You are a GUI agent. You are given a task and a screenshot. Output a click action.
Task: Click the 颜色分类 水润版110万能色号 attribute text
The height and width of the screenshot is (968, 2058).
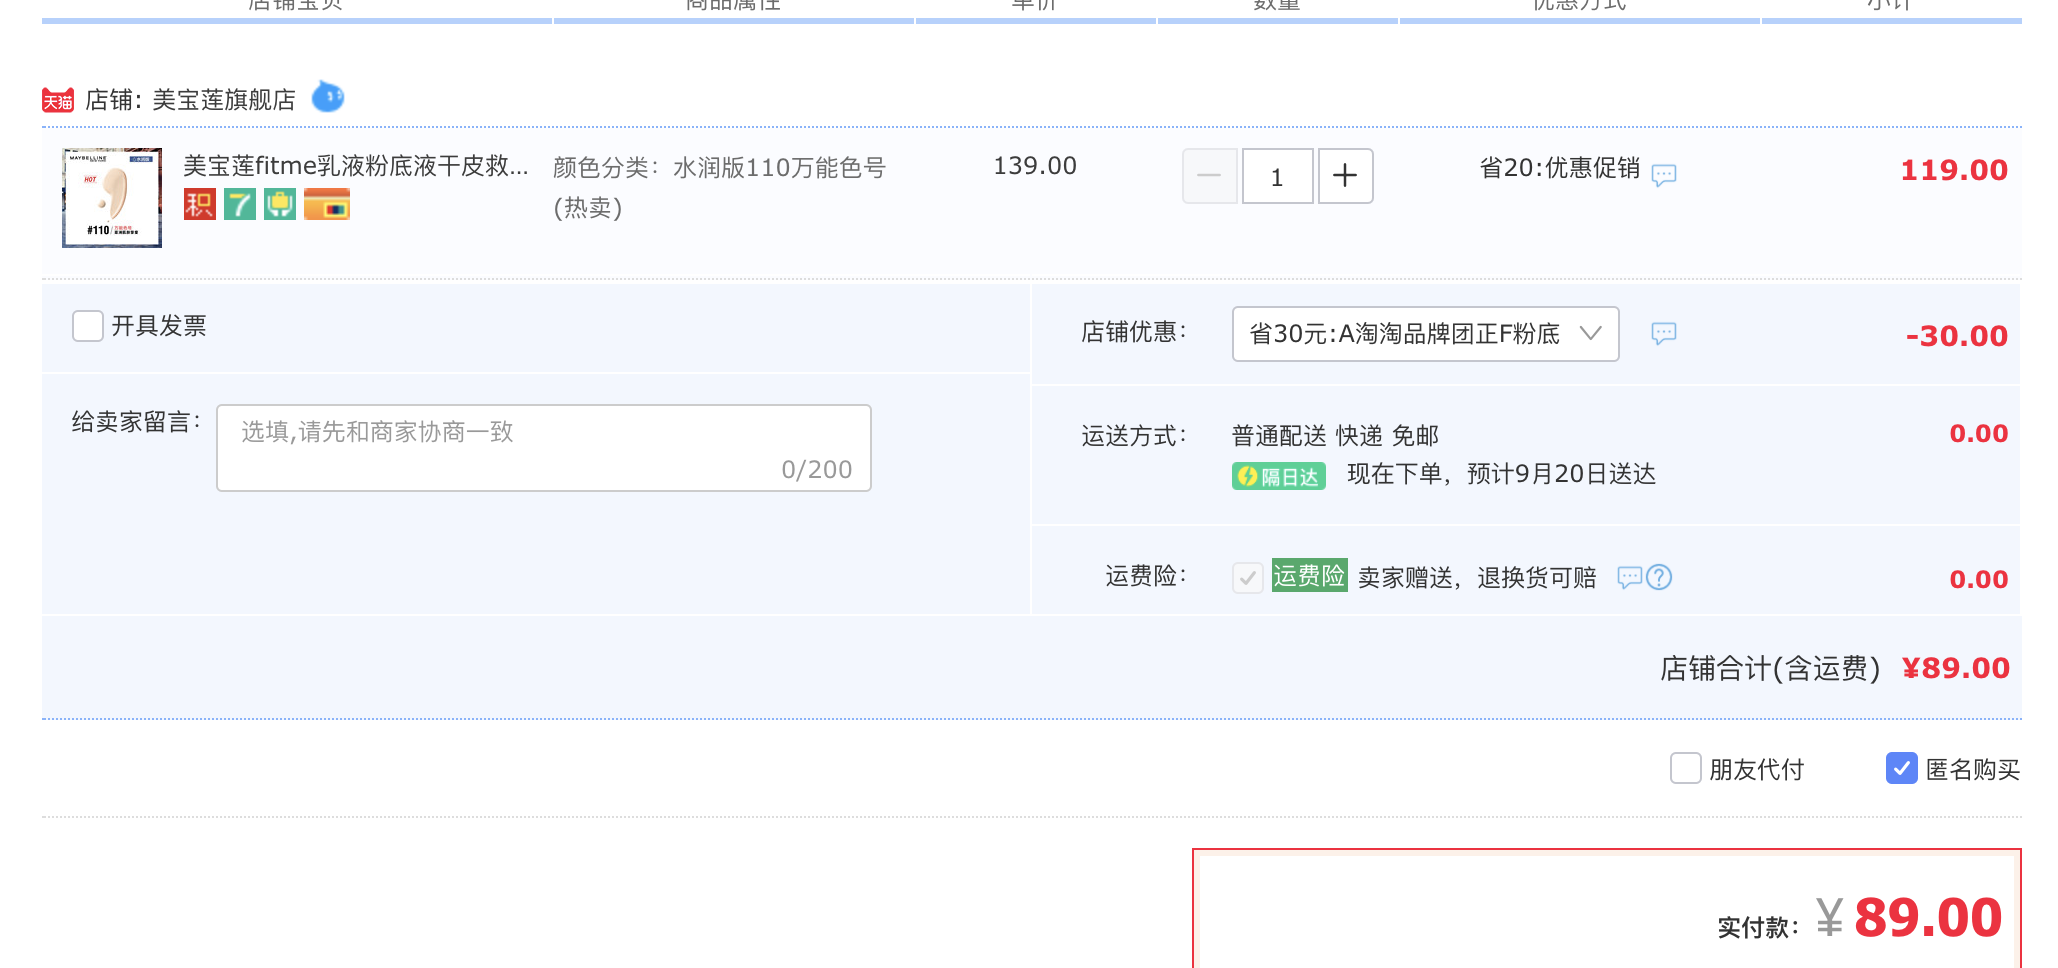720,187
